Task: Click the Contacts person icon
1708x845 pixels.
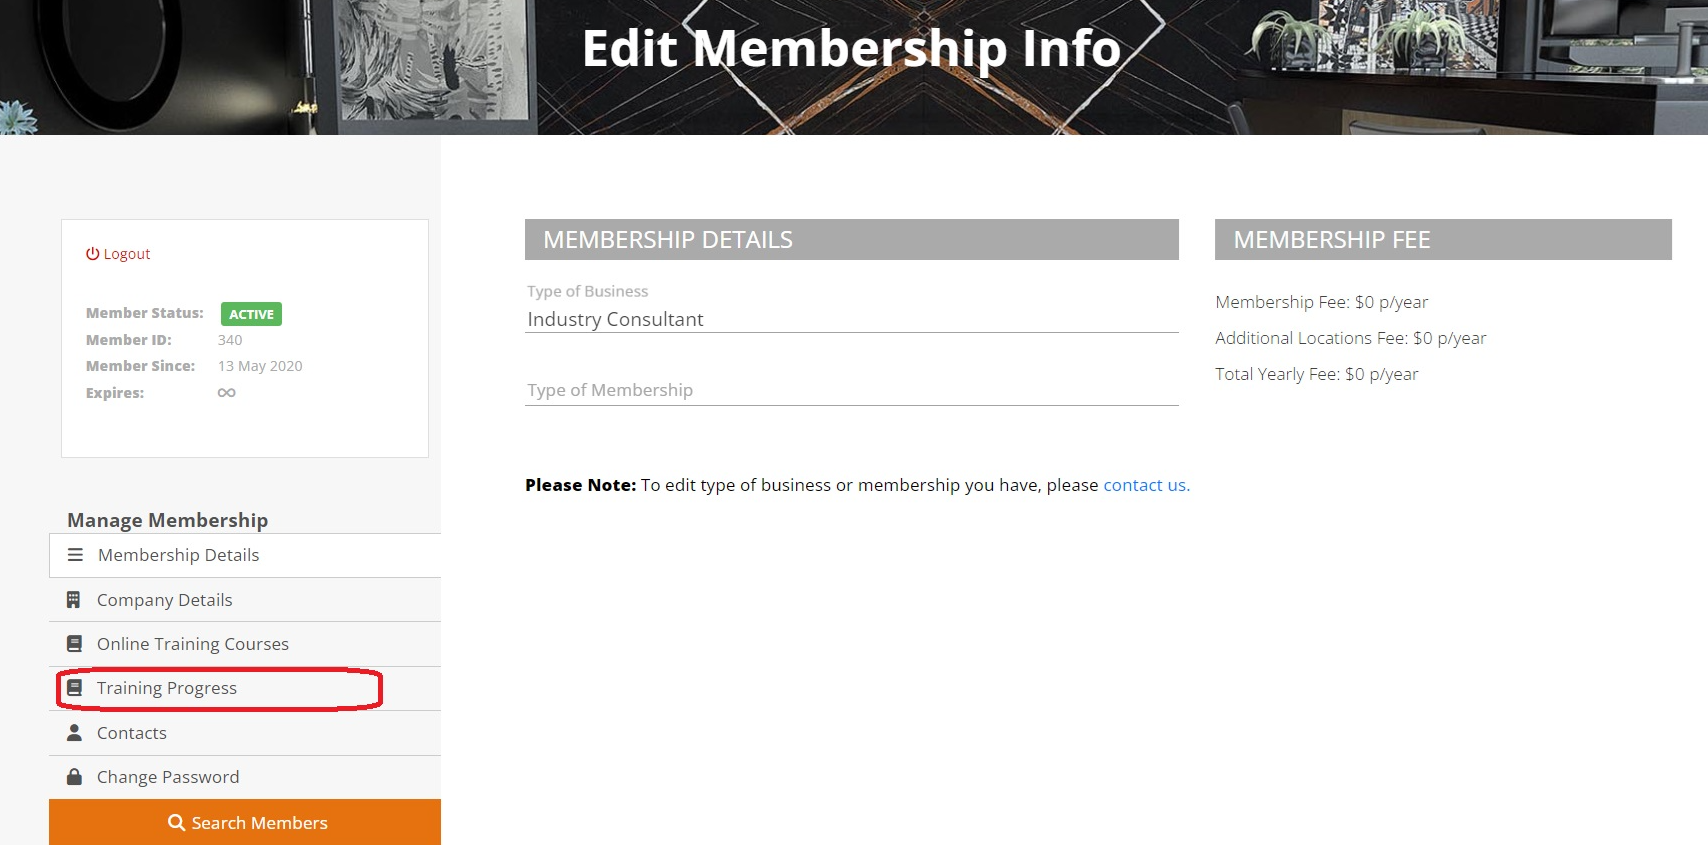Action: [74, 733]
